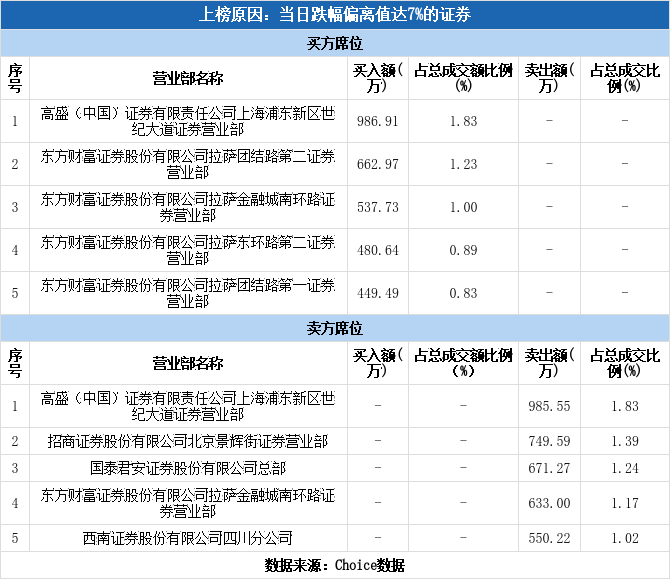
Task: Click buy ratio 0.83
Action: coord(463,293)
